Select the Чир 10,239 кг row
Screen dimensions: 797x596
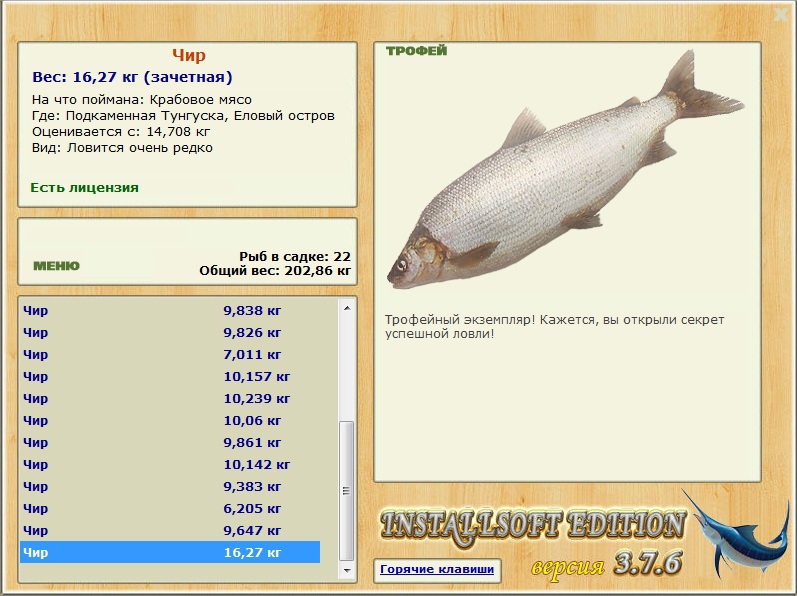tap(170, 399)
